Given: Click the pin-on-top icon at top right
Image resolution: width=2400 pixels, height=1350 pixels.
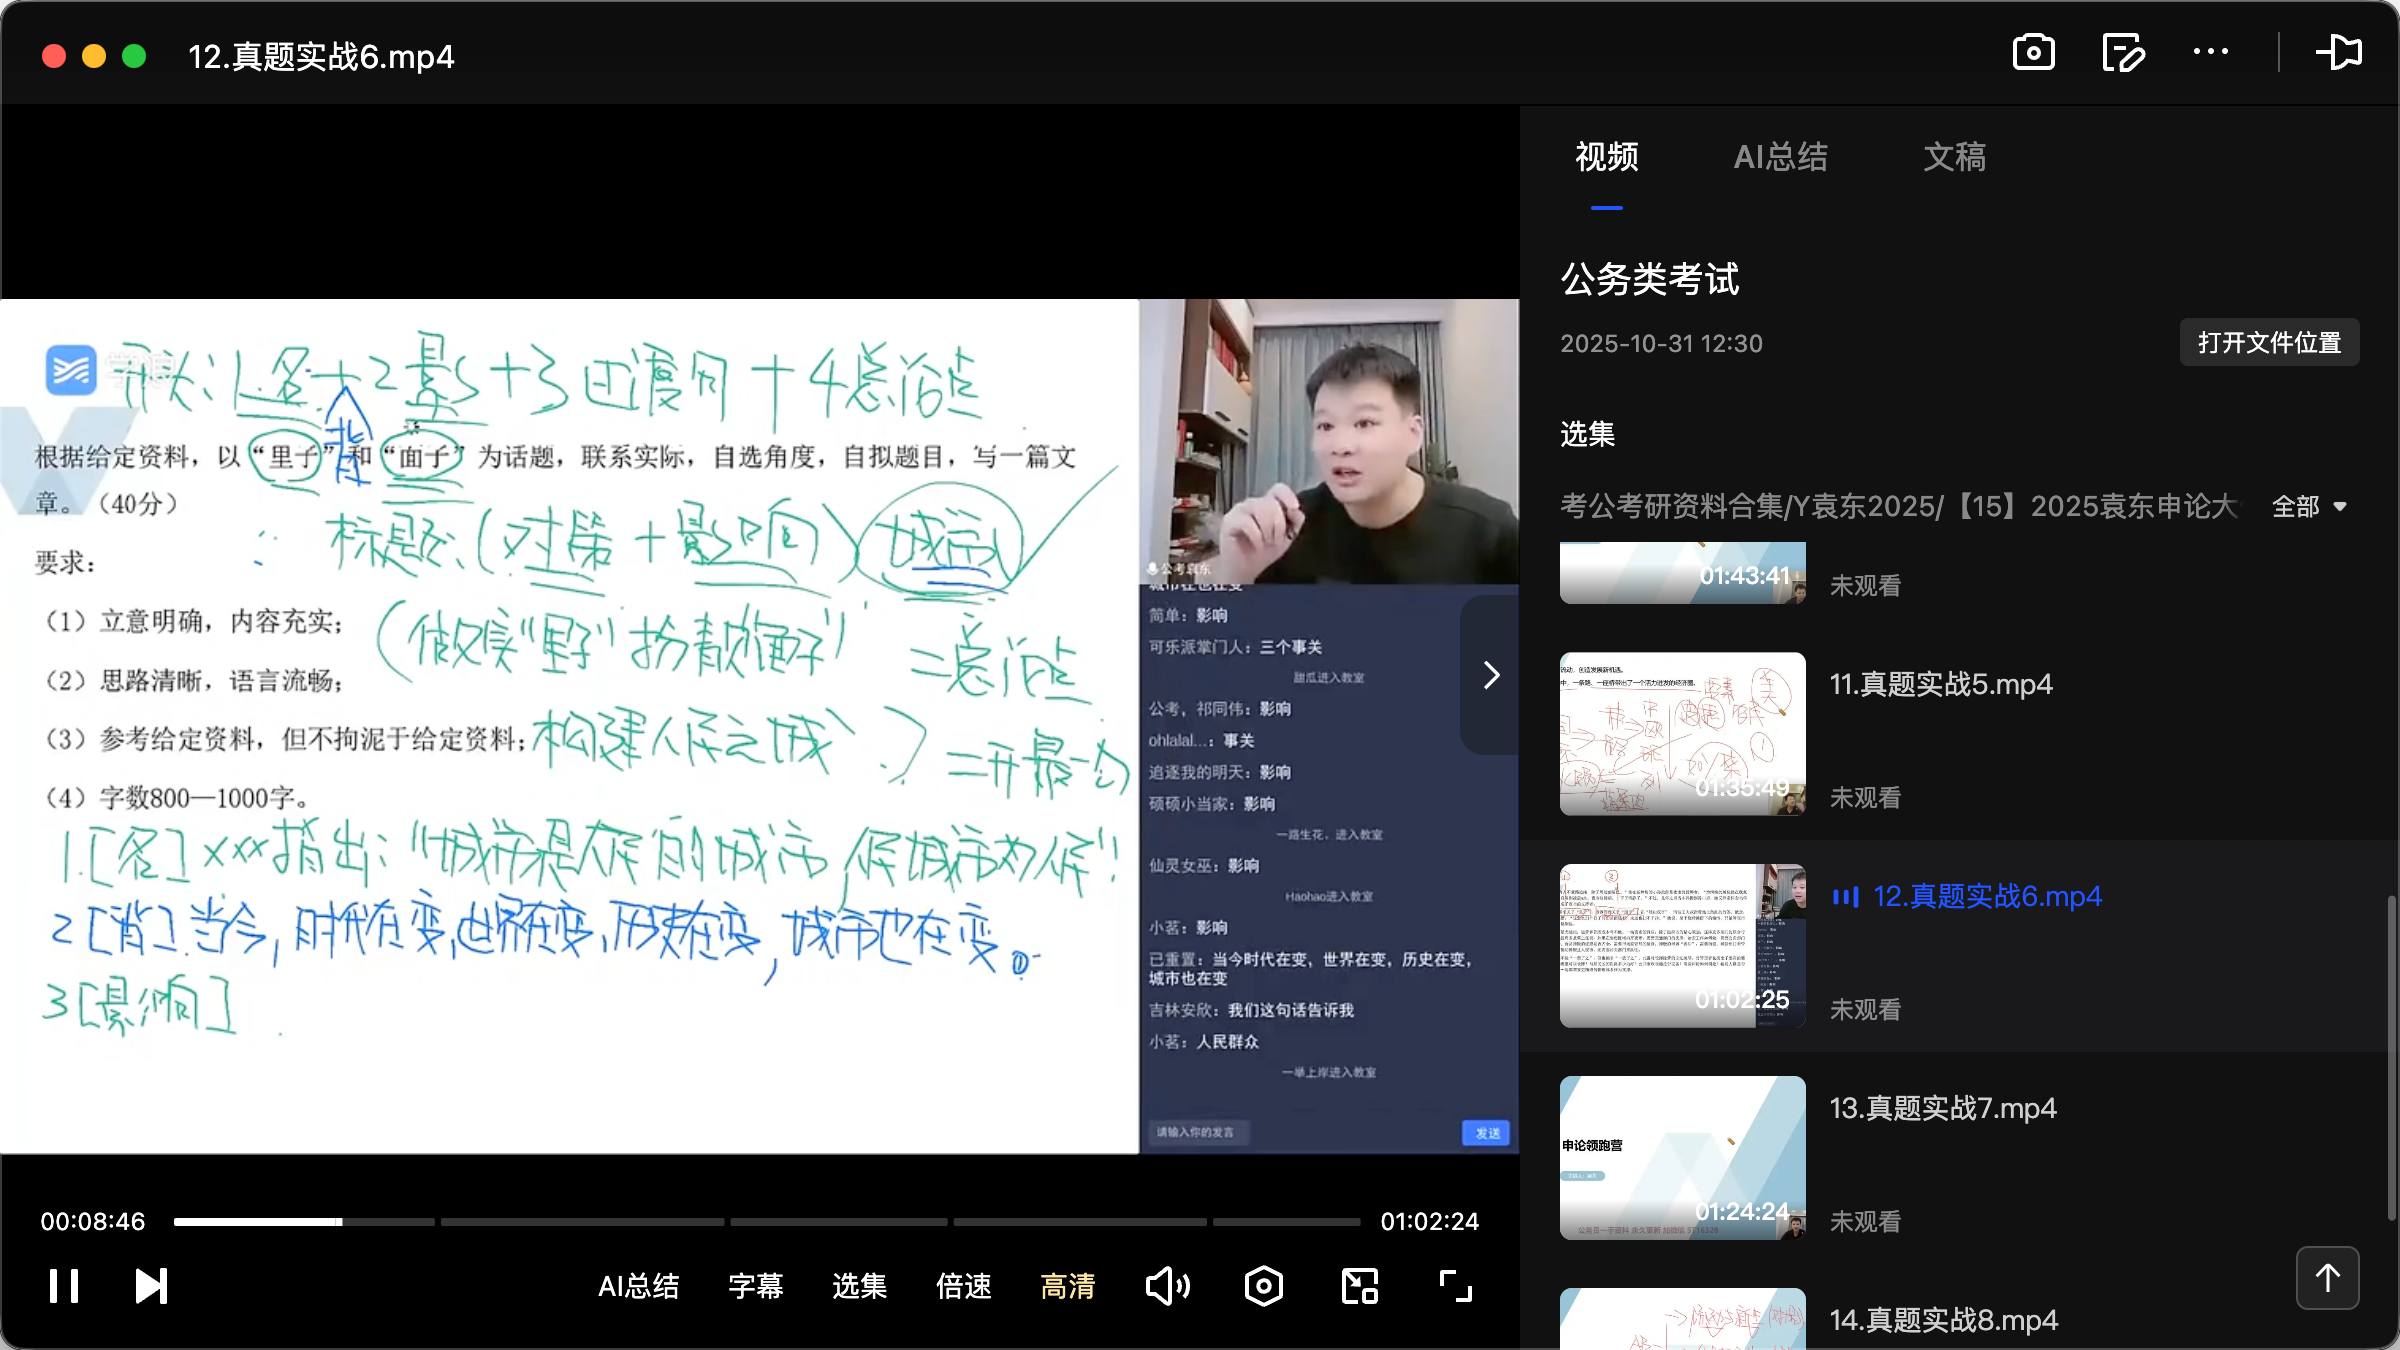Looking at the screenshot, I should point(2340,52).
